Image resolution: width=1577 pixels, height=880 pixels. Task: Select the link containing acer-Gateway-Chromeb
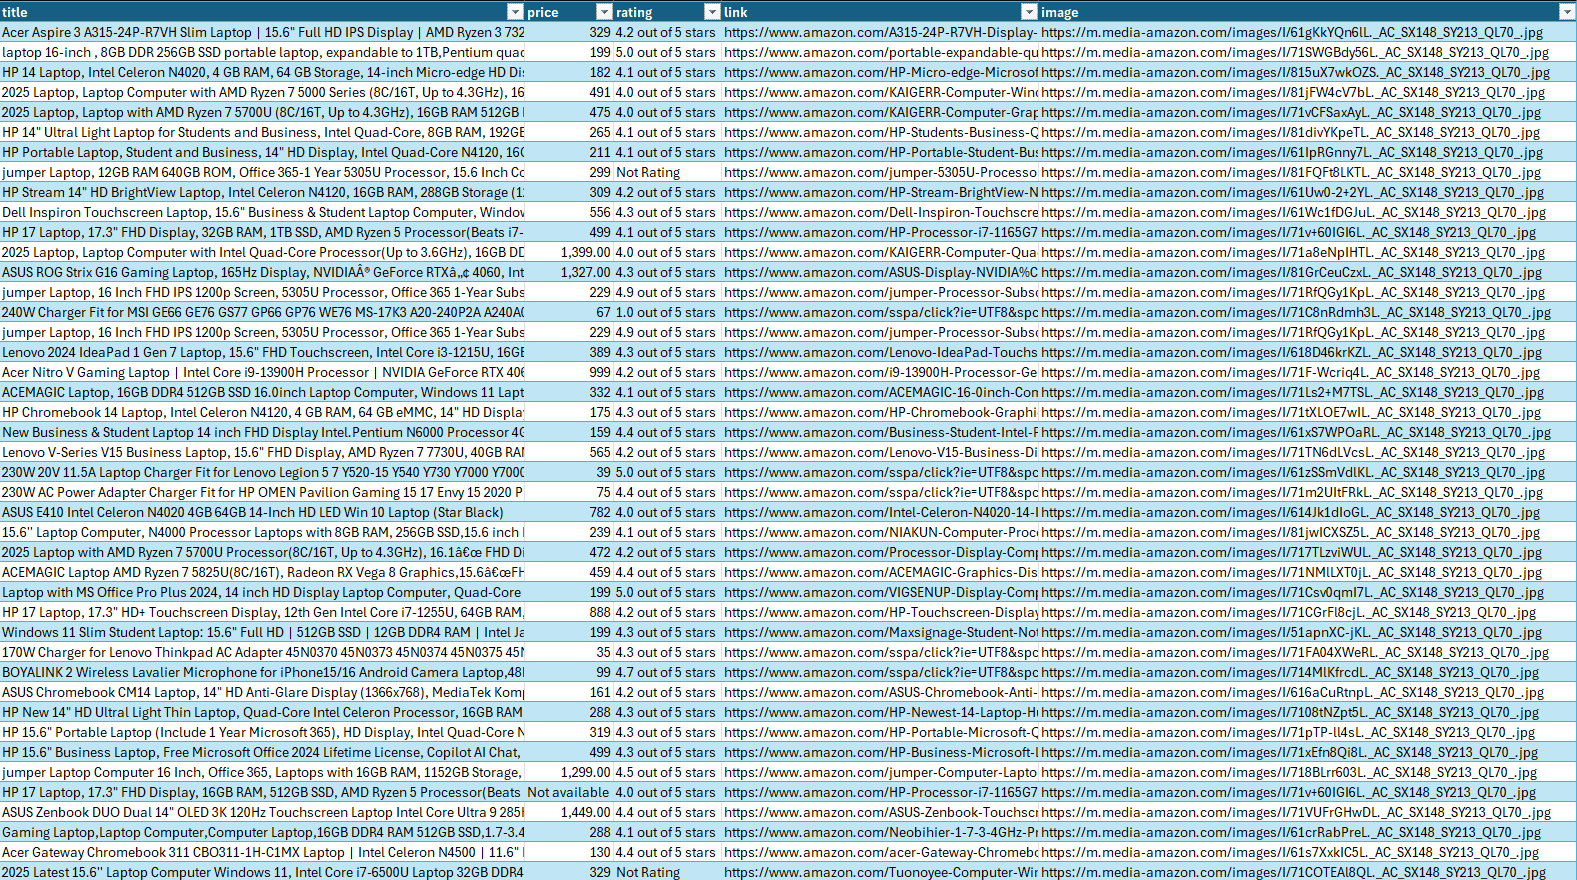[881, 852]
